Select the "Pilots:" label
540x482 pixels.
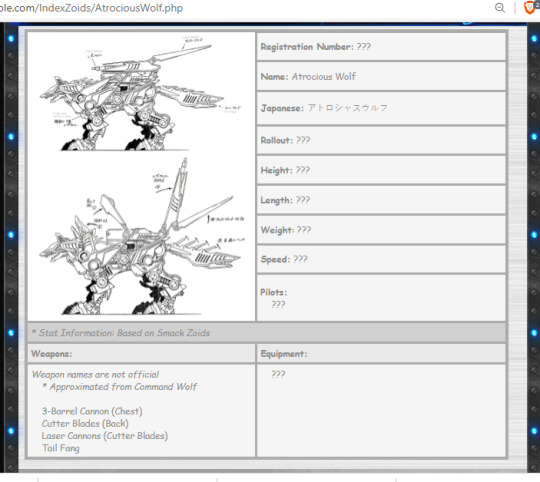(x=274, y=292)
